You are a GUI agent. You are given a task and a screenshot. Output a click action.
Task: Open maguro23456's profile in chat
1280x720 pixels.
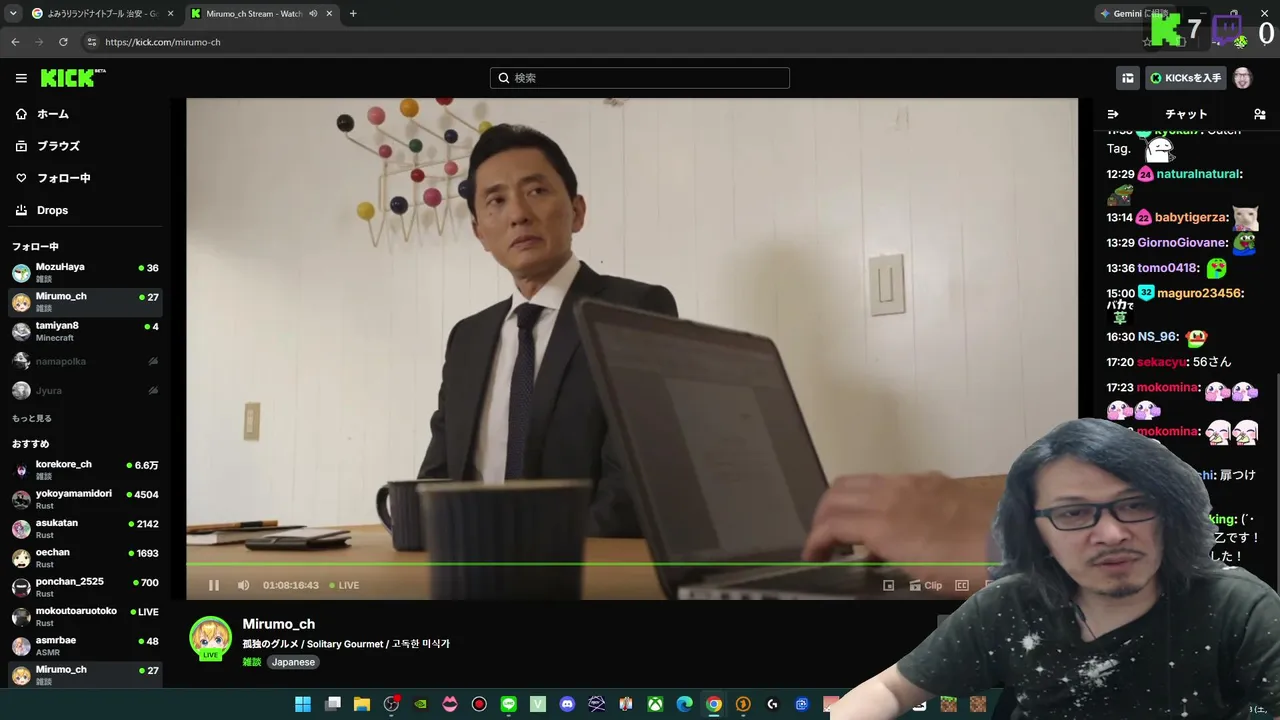click(x=1199, y=294)
